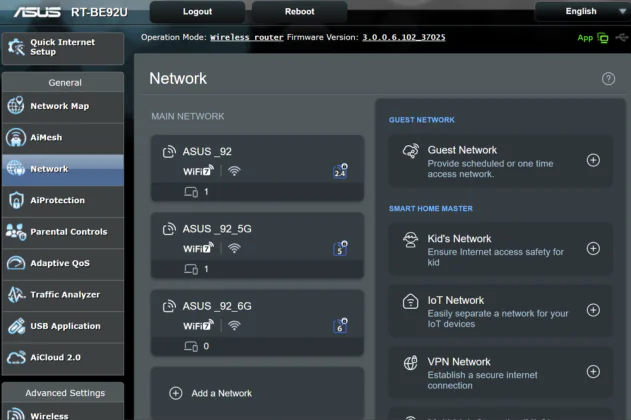Open the Wireless router operation mode link
This screenshot has height=420, width=631.
[x=247, y=37]
